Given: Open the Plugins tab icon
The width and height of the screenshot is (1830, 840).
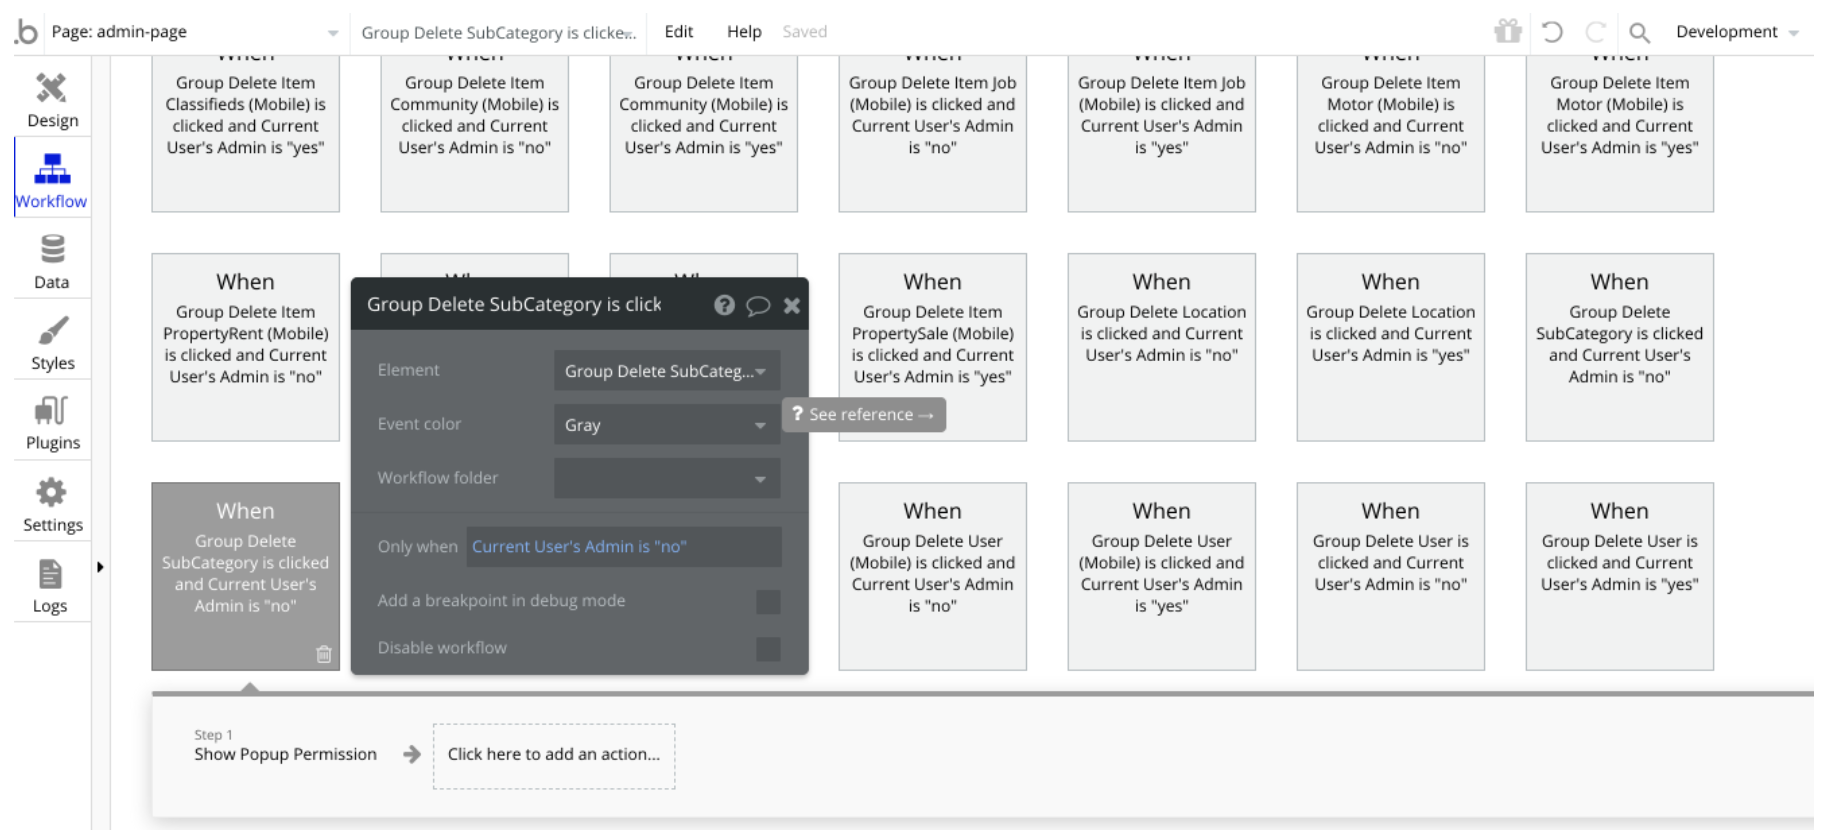Looking at the screenshot, I should (52, 411).
